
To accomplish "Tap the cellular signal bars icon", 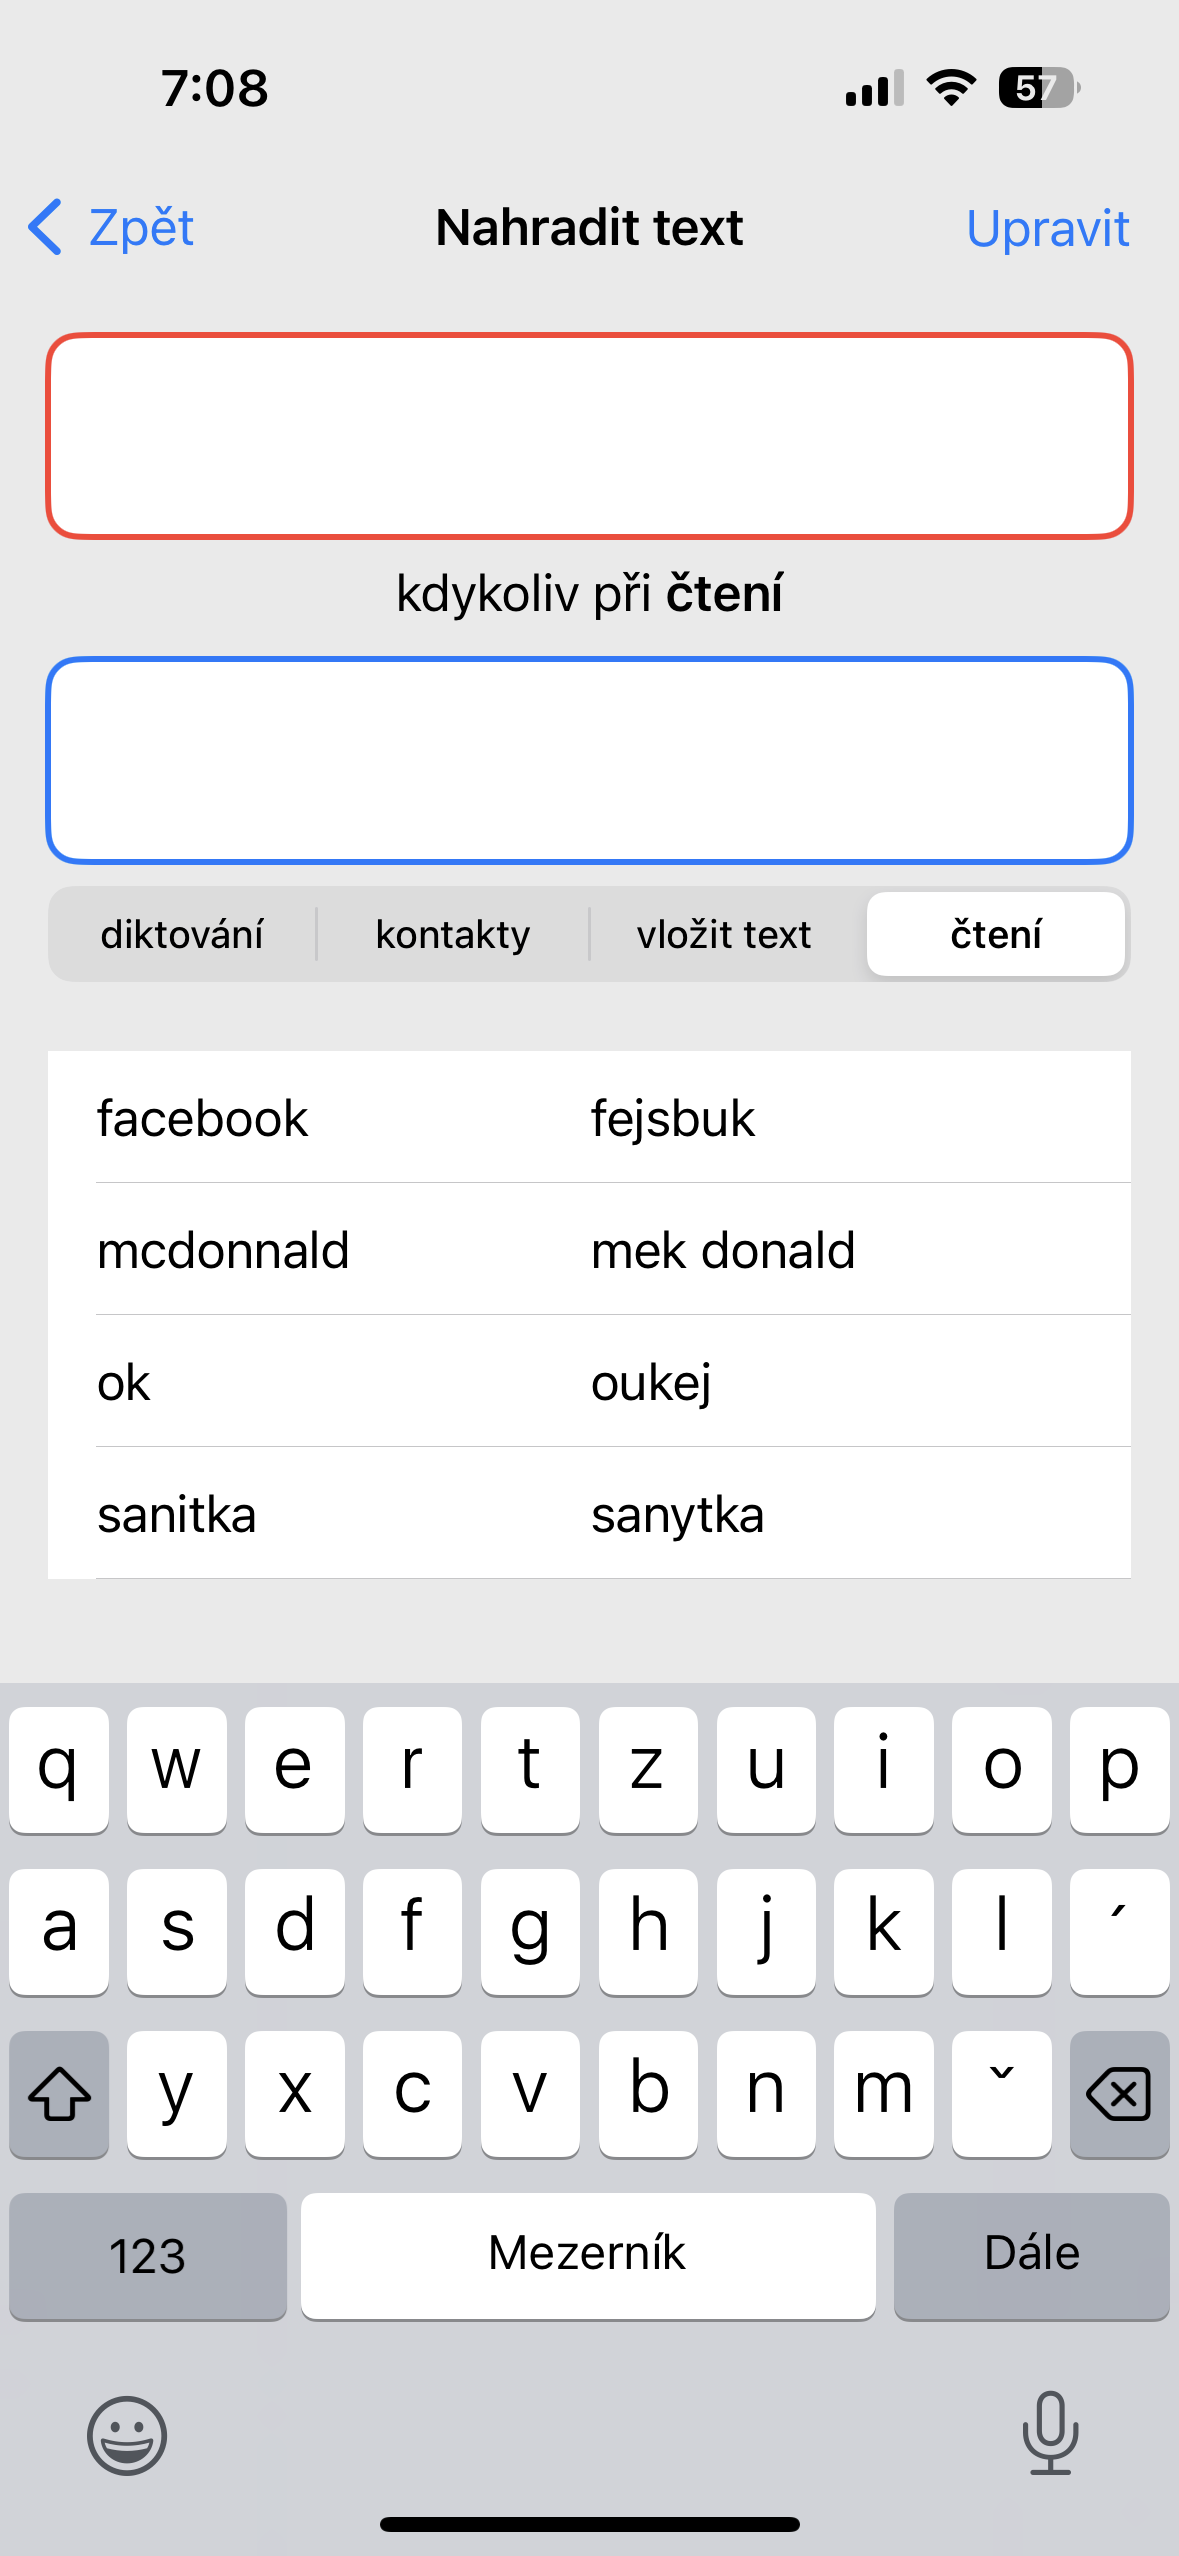I will click(874, 88).
